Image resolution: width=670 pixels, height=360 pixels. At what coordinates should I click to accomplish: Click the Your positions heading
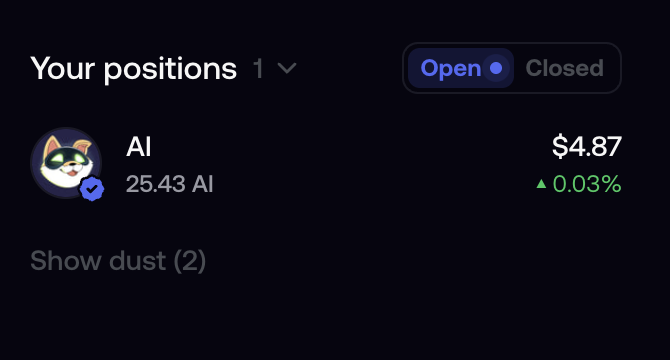[x=133, y=68]
